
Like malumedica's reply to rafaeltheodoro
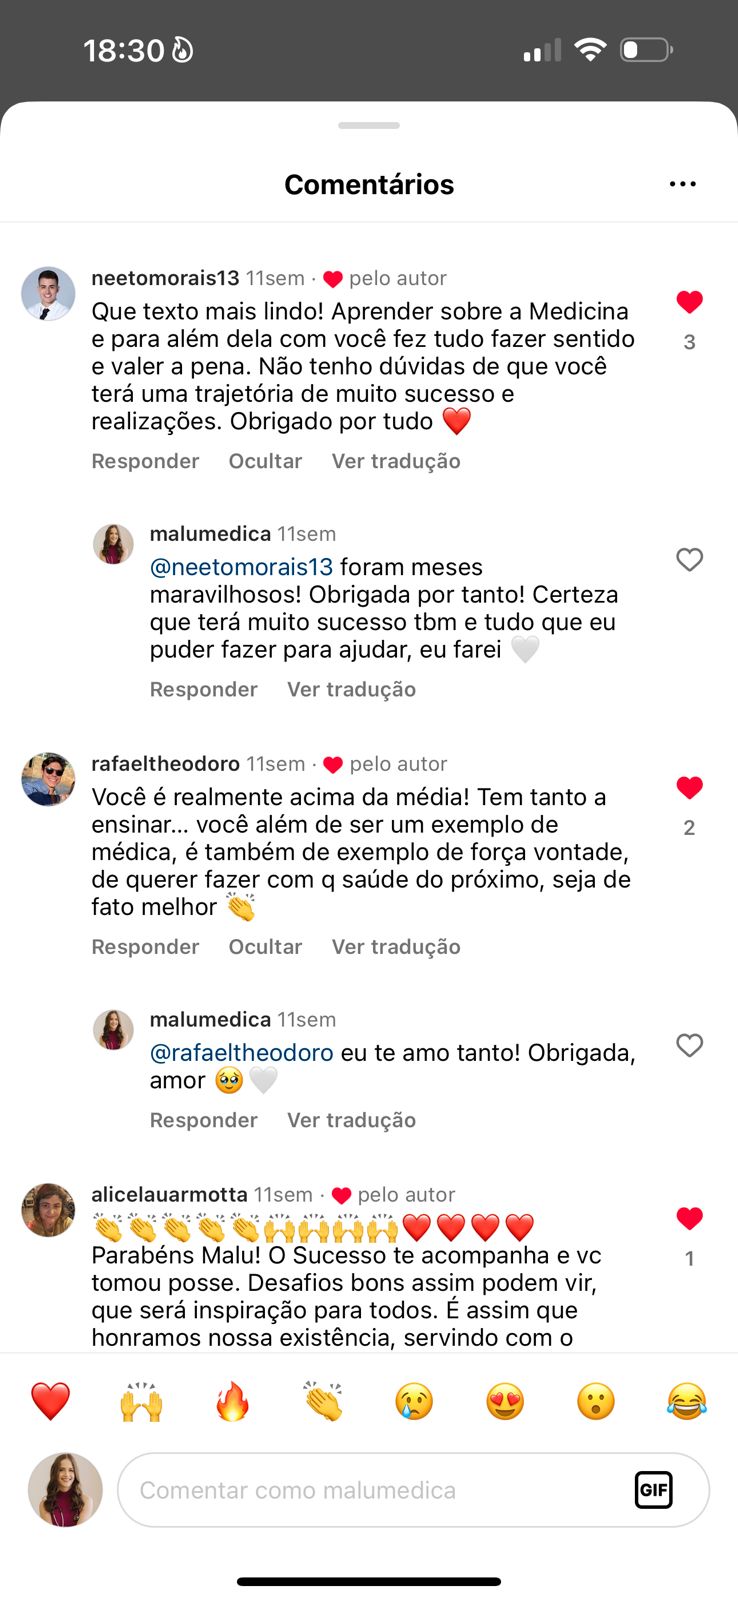point(689,1046)
